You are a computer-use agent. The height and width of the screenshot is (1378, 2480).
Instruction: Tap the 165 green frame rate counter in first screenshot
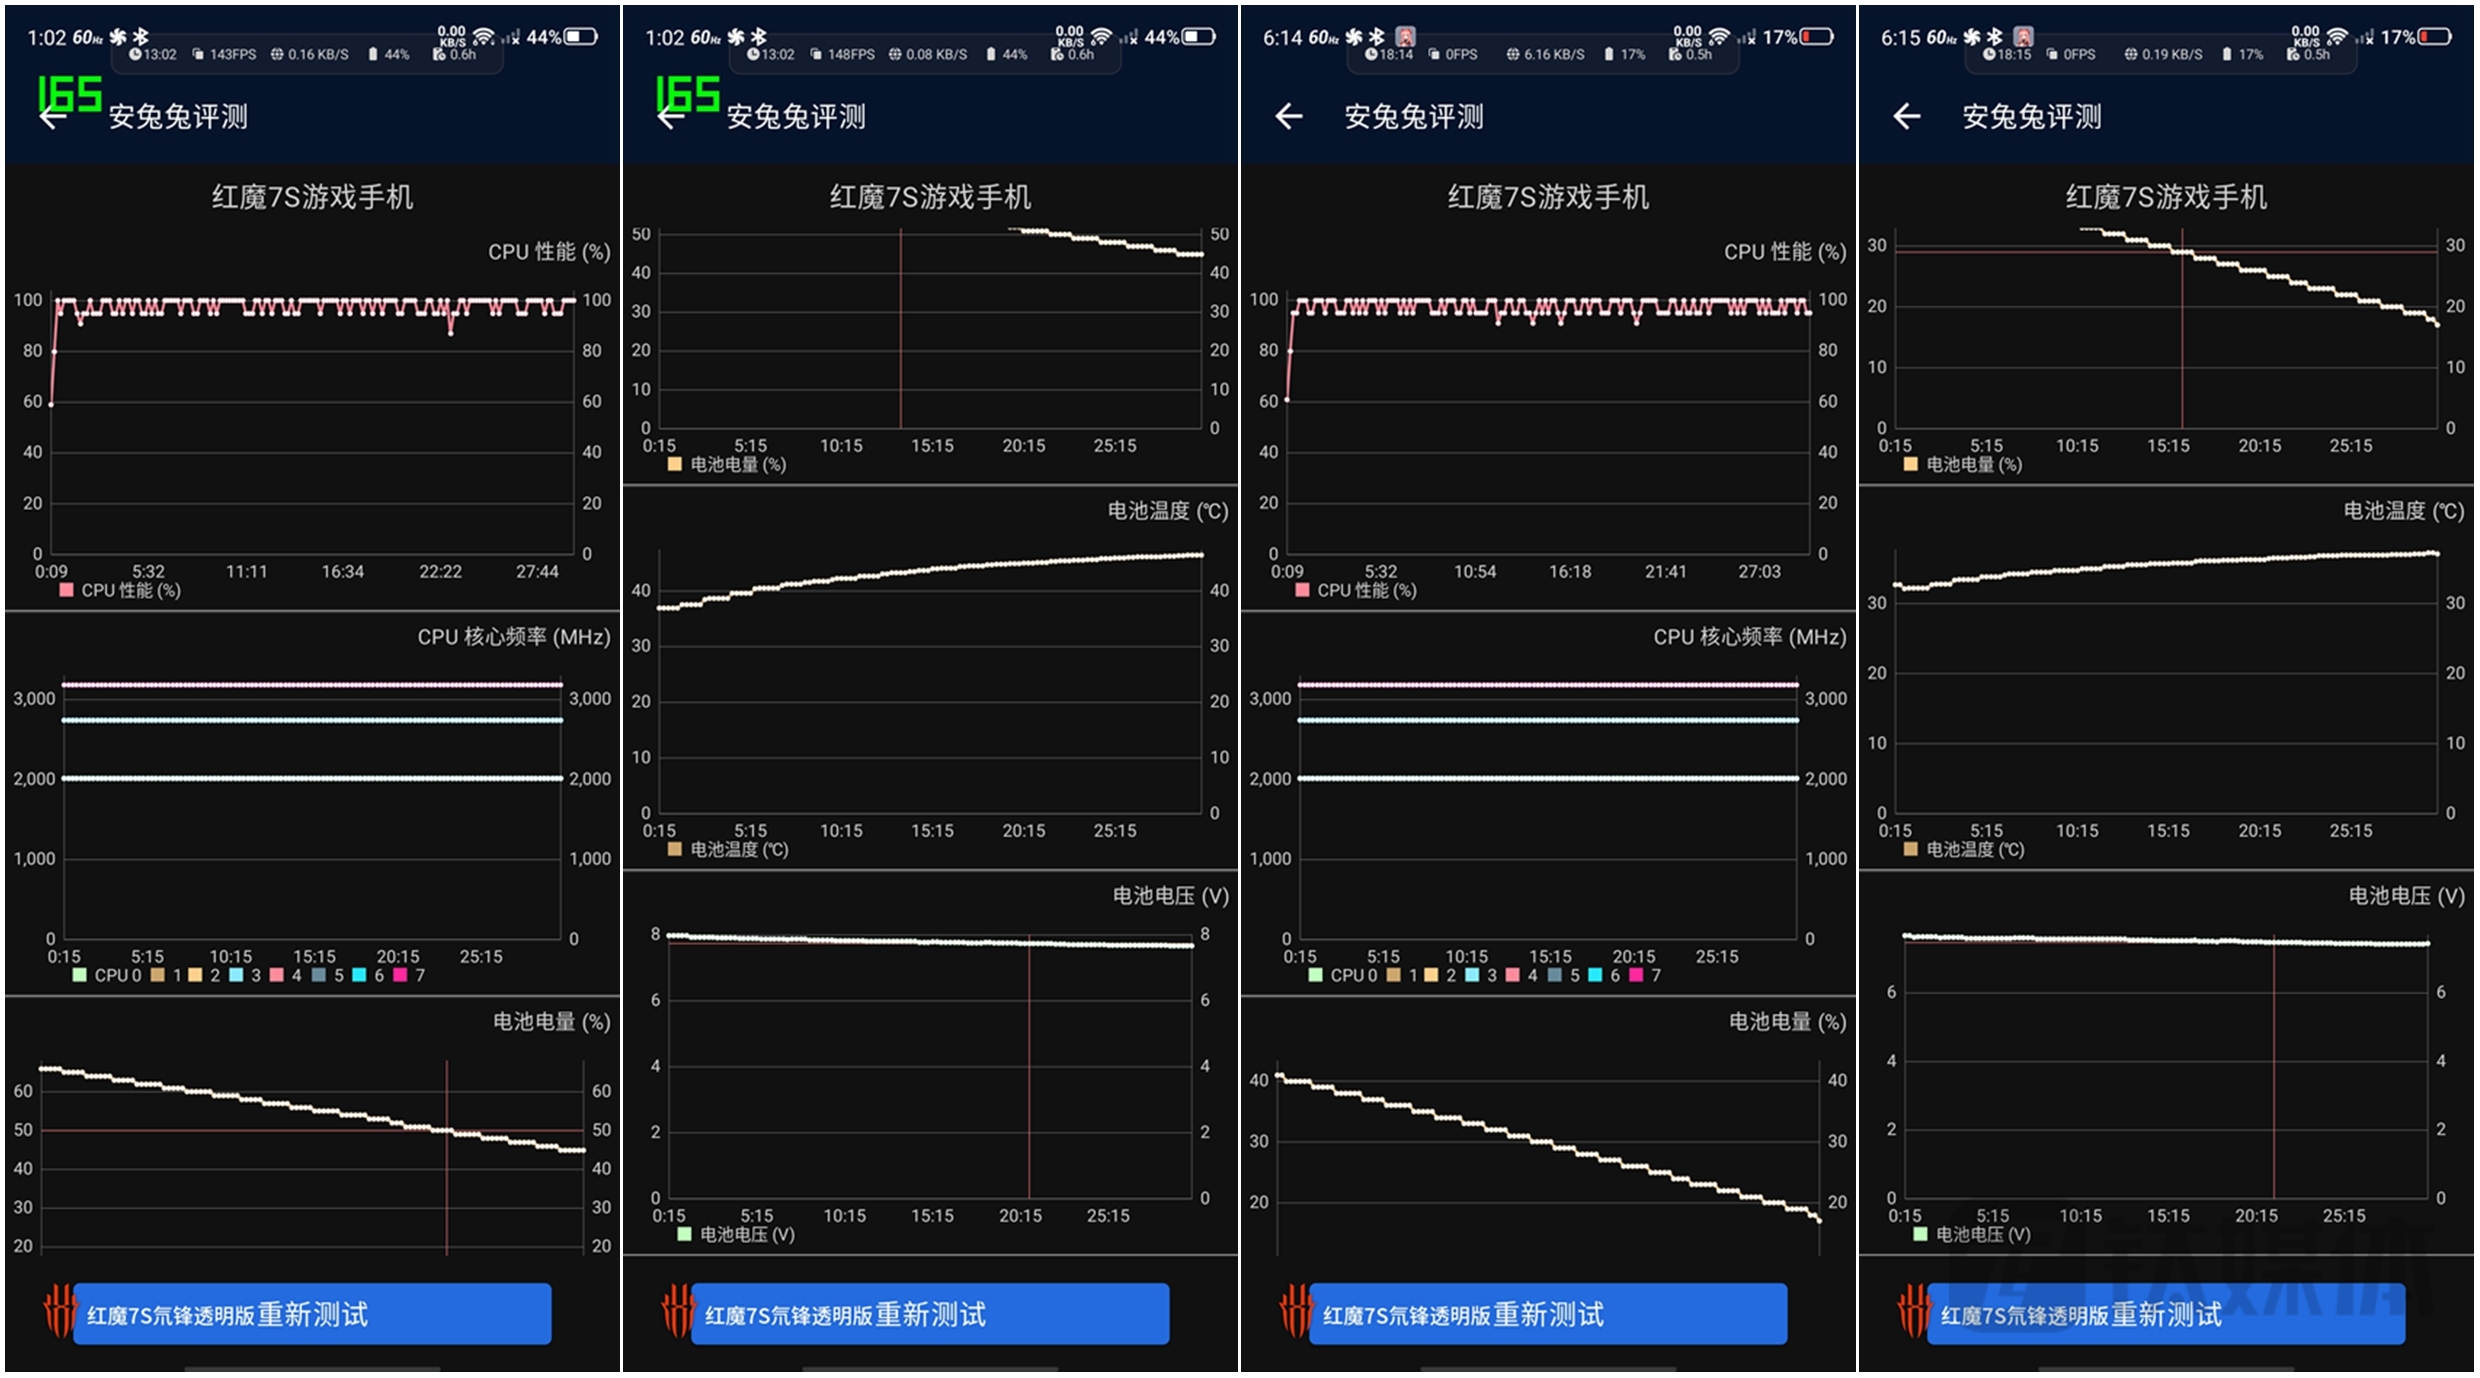point(70,94)
